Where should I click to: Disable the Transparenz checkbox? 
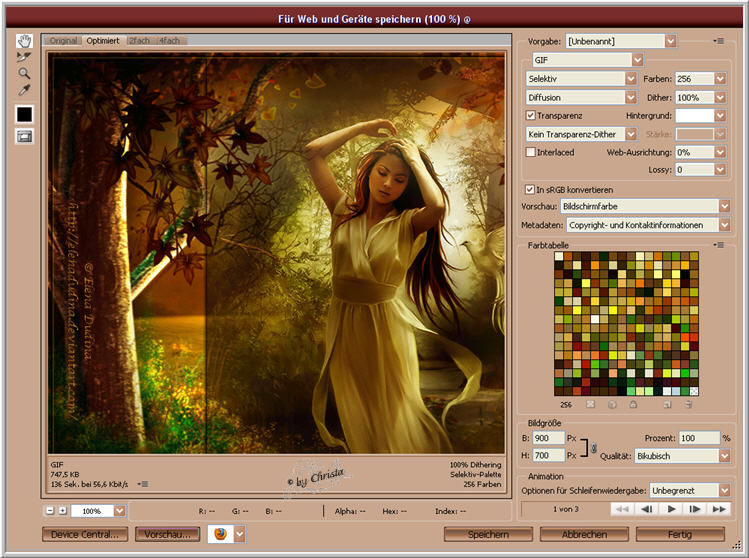tap(530, 115)
